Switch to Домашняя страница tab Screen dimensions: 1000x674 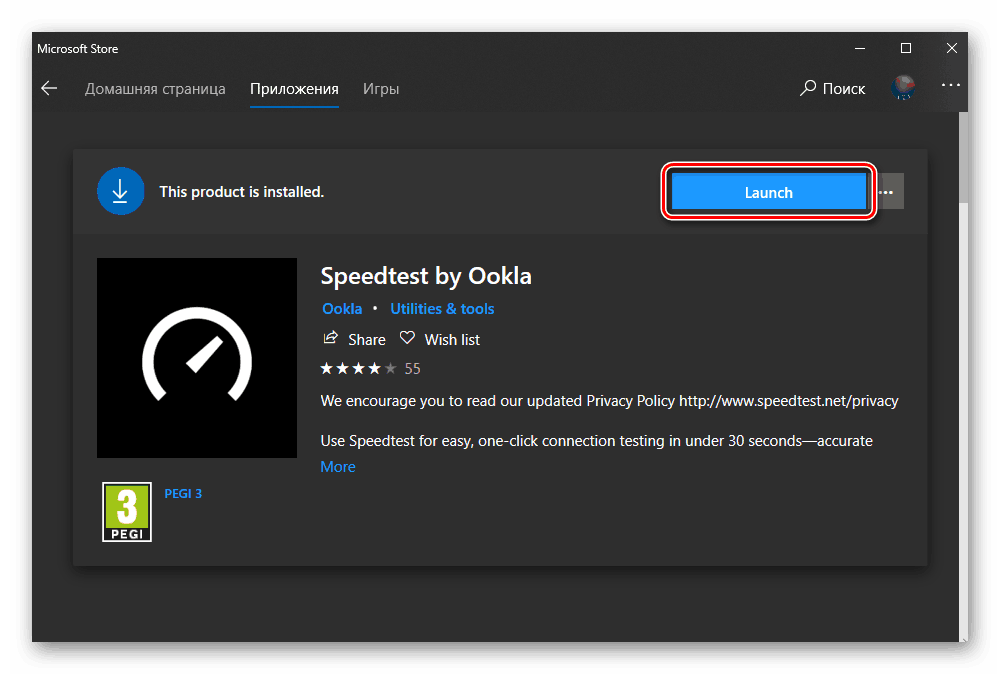point(155,88)
